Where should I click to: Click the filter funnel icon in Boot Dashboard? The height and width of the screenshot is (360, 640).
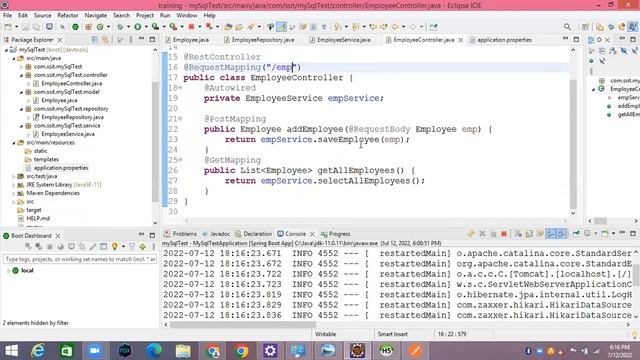[x=132, y=247]
